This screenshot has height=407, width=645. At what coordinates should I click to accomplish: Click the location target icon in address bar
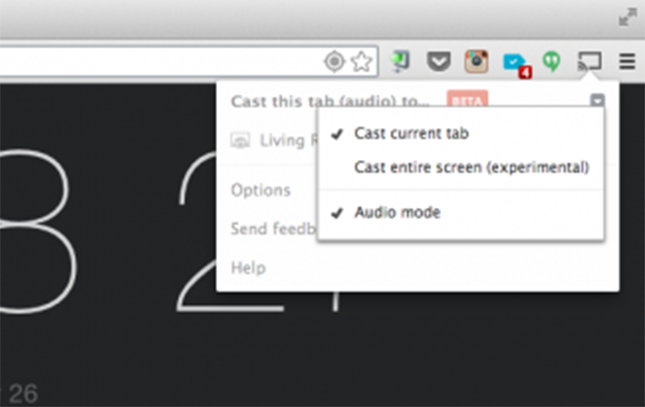tap(334, 62)
